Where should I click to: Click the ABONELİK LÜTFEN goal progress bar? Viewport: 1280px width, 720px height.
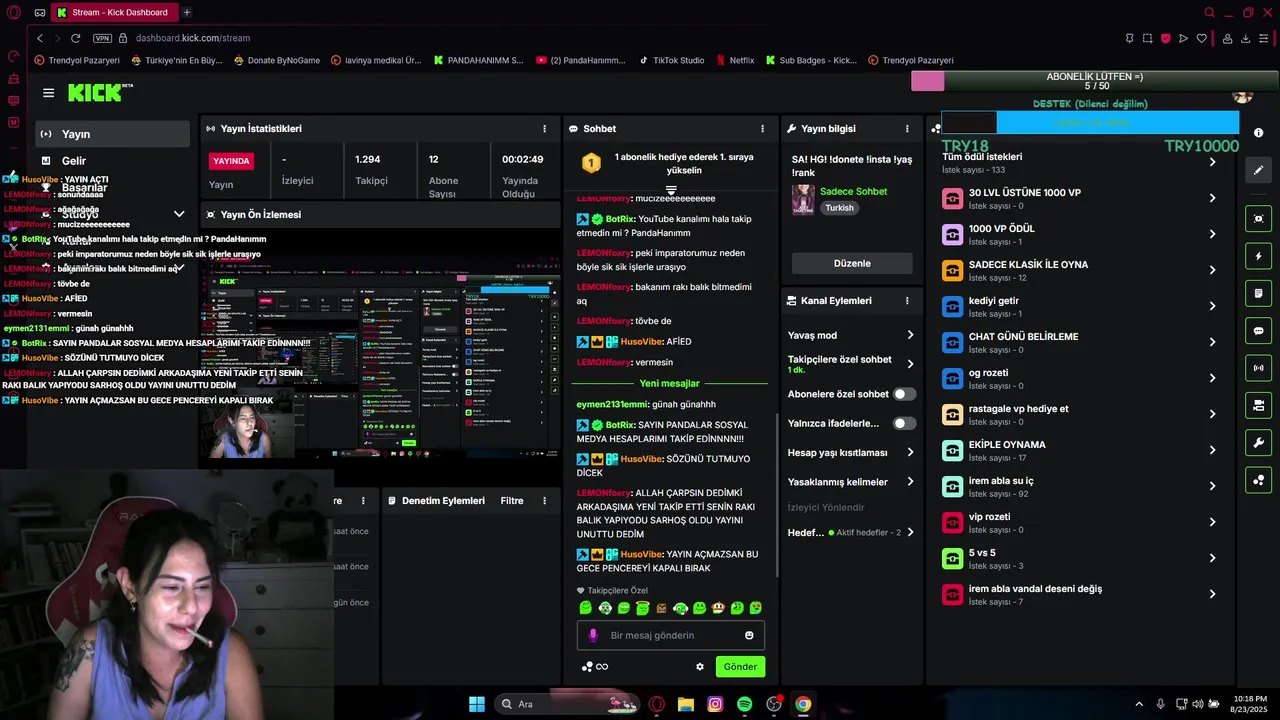[1094, 81]
